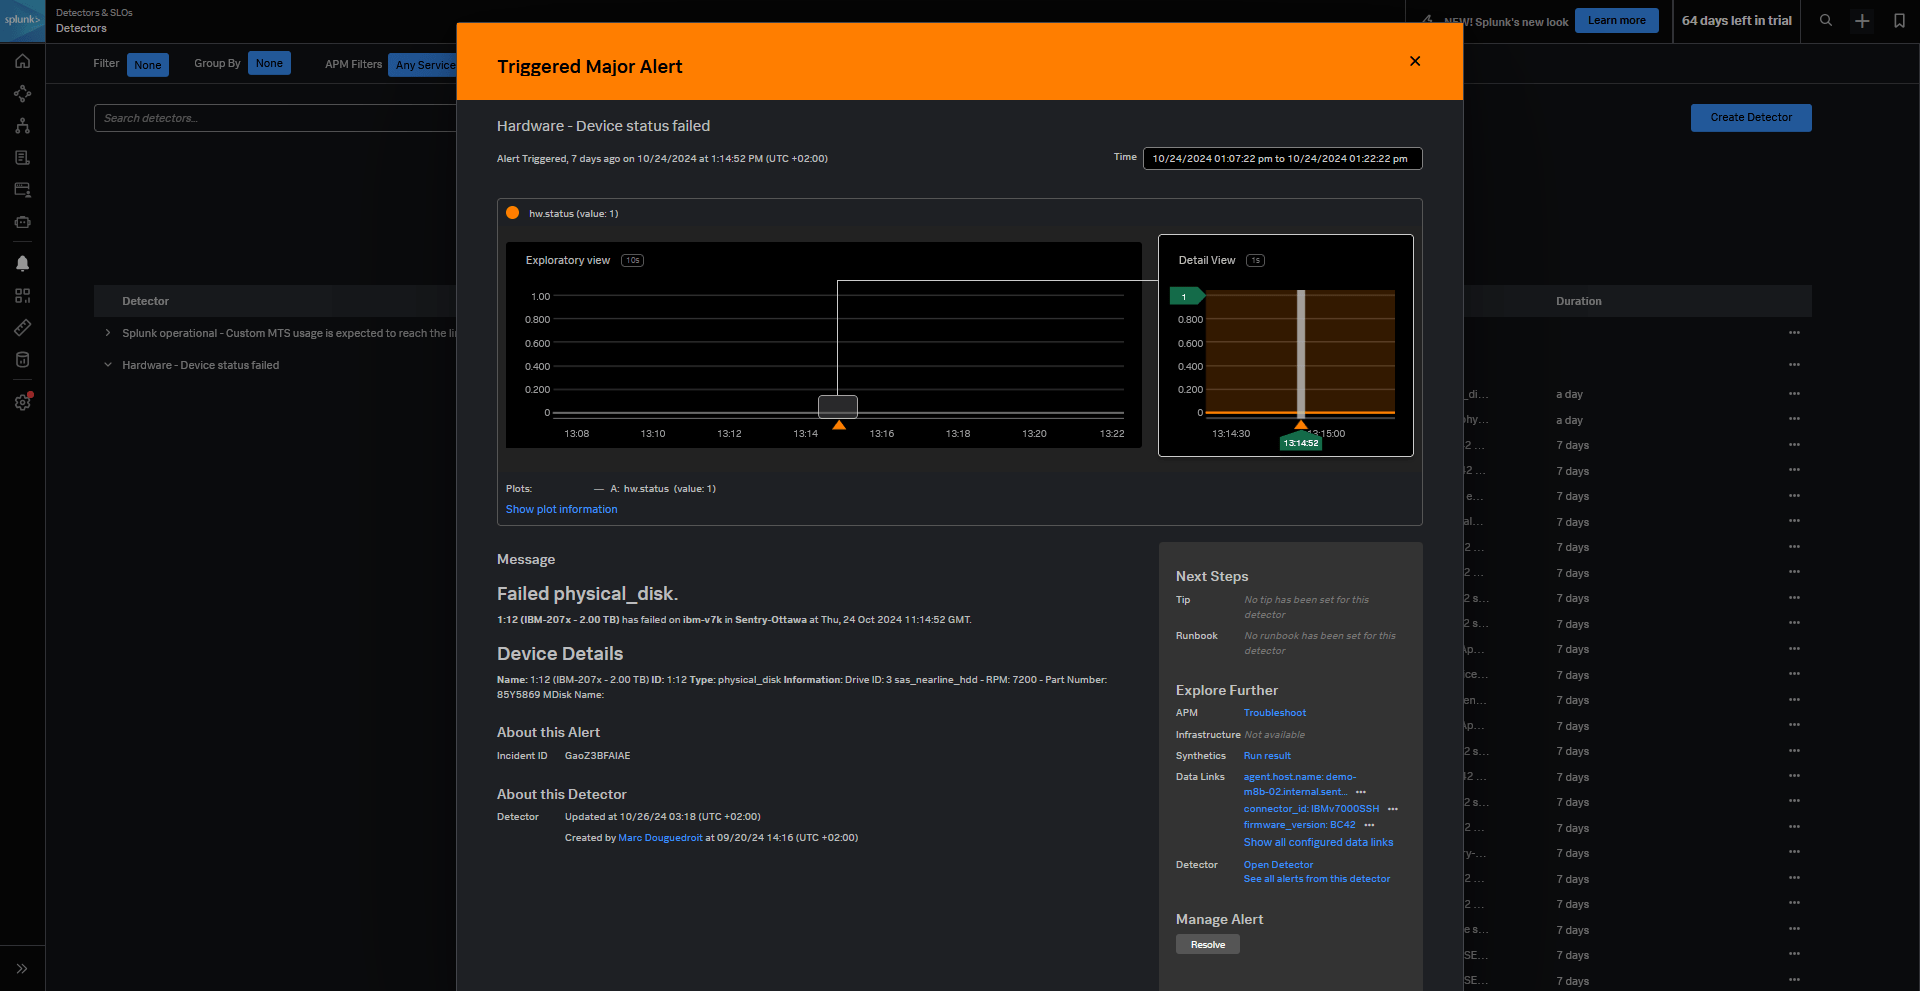The image size is (1920, 991).
Task: Open the Dashboards grid icon in sidebar
Action: click(x=22, y=296)
